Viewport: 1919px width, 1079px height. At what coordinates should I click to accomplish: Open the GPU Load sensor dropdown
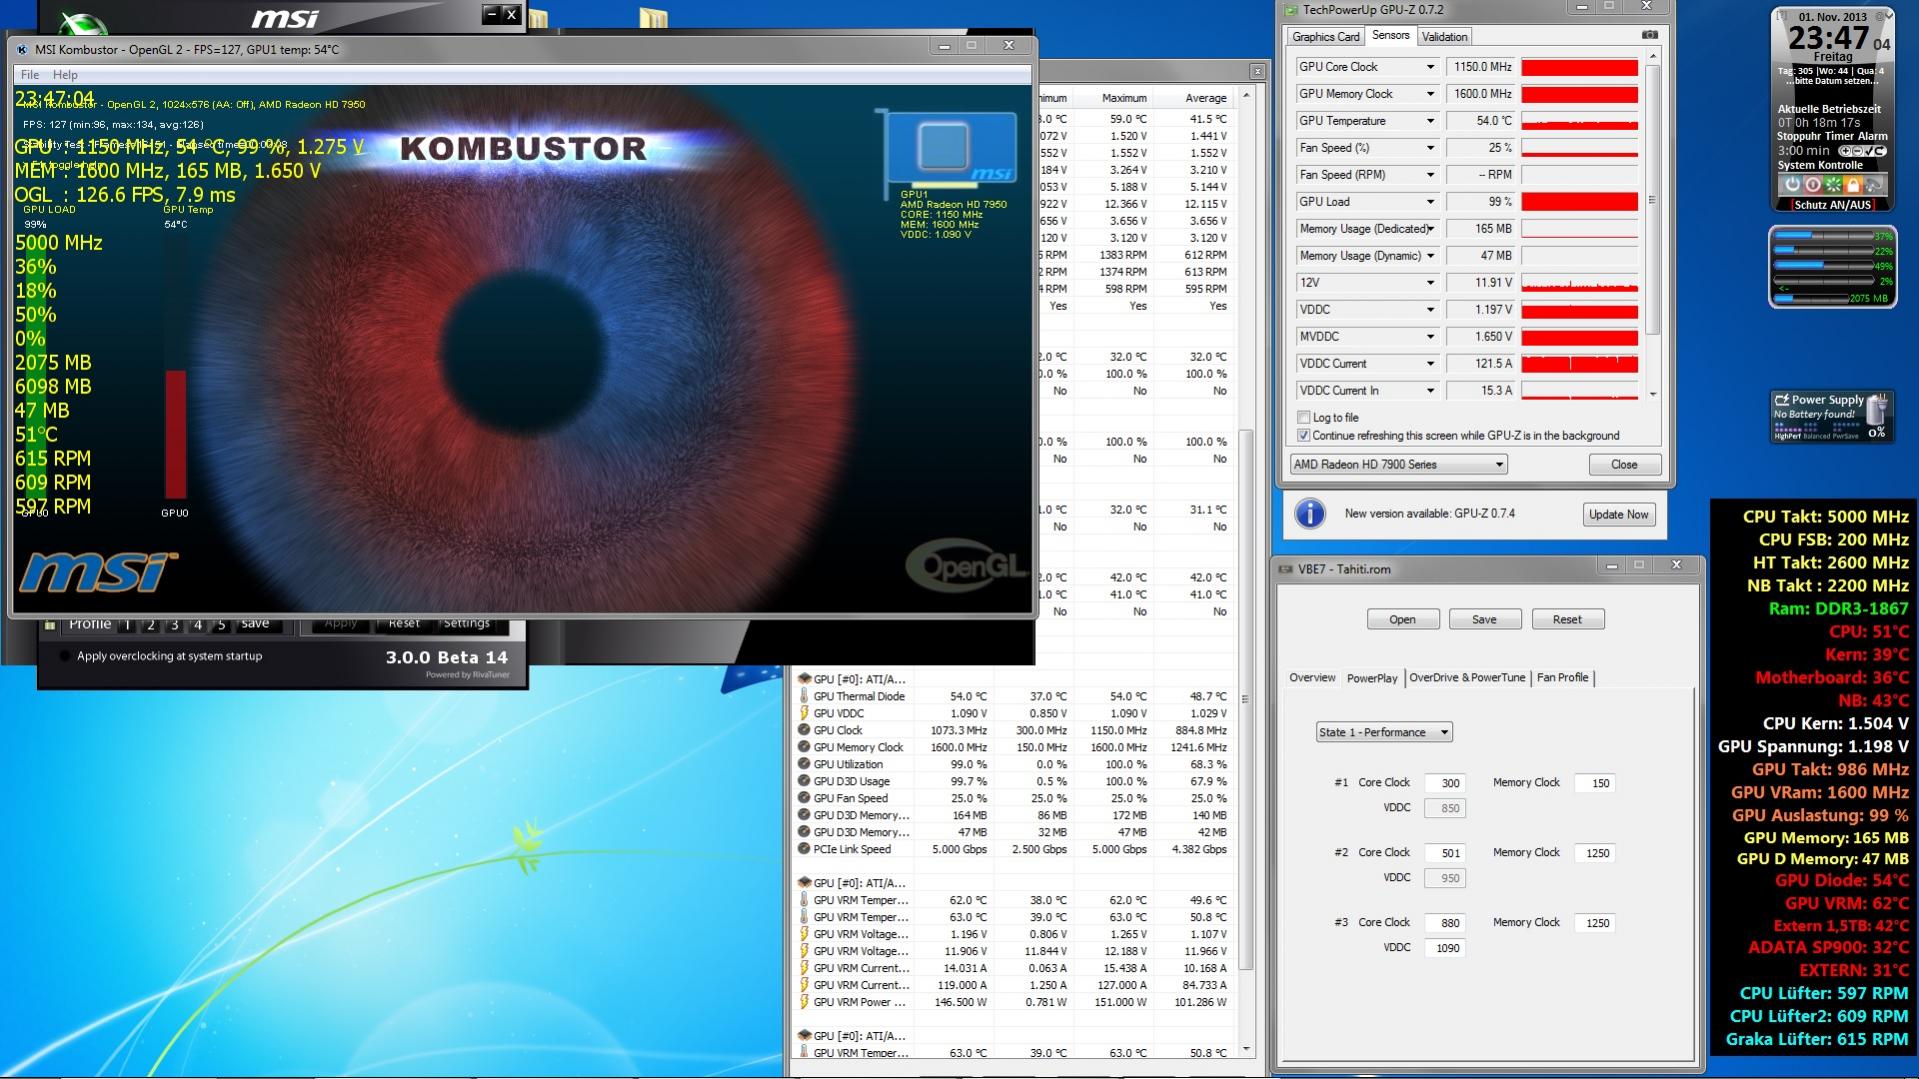[1430, 202]
